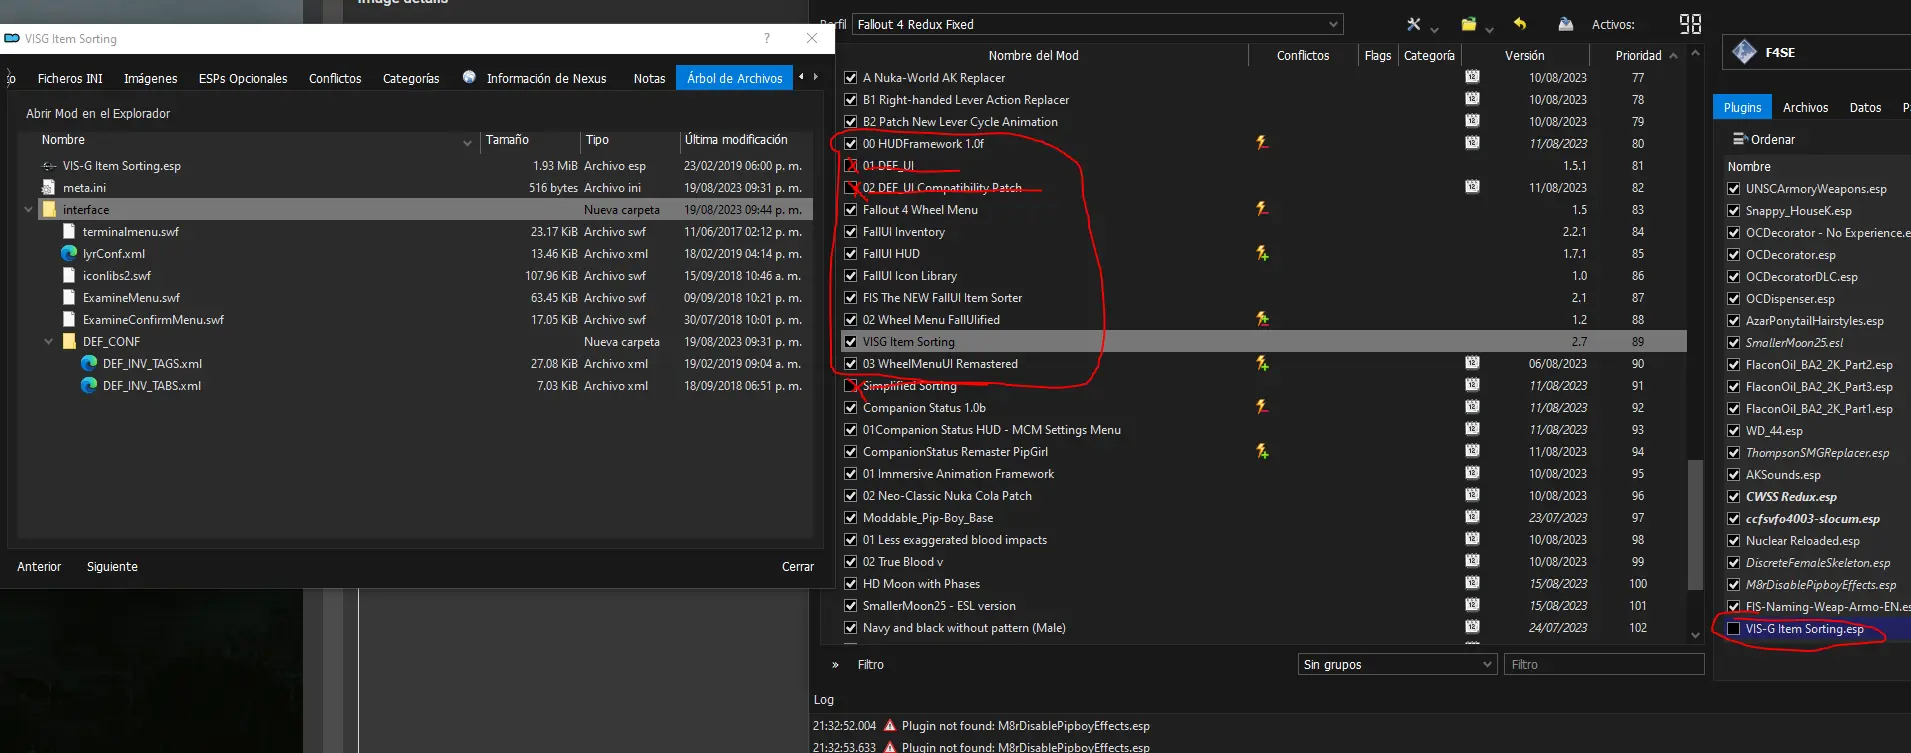Toggle the VISG Item Sorting mod checkbox
The height and width of the screenshot is (753, 1911).
(x=850, y=341)
